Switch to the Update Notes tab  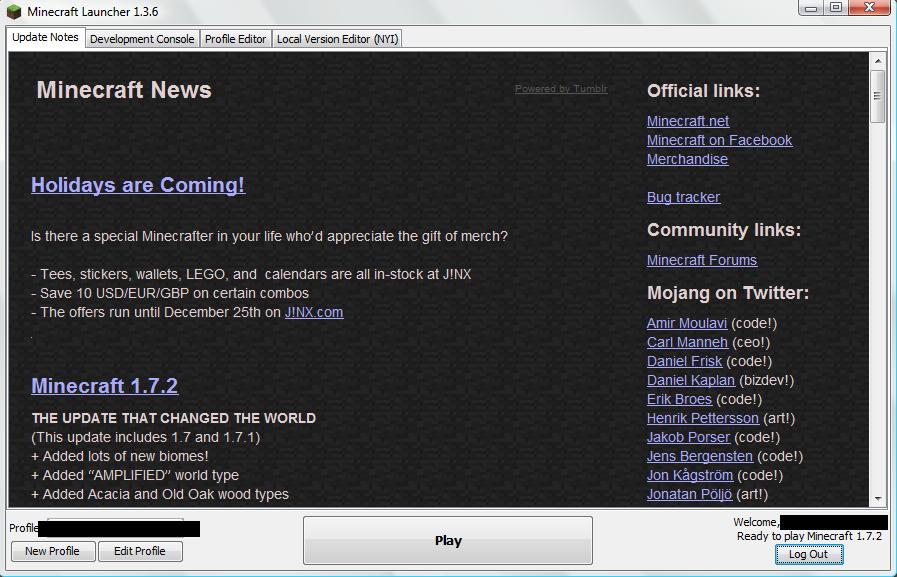(45, 38)
